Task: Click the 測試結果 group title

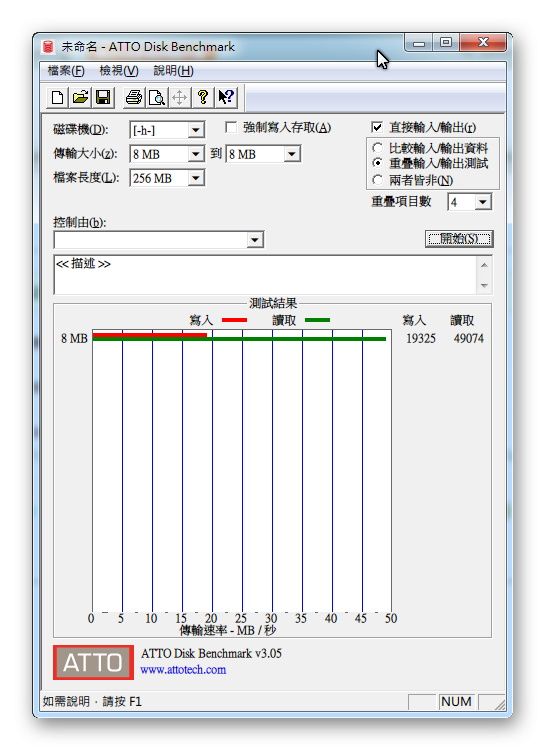Action: [273, 303]
